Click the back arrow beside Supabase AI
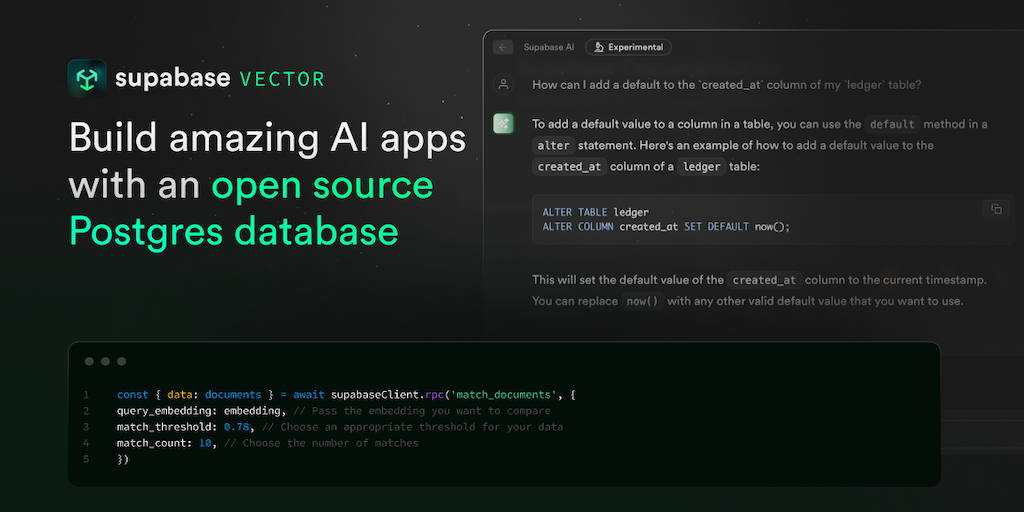 tap(503, 47)
